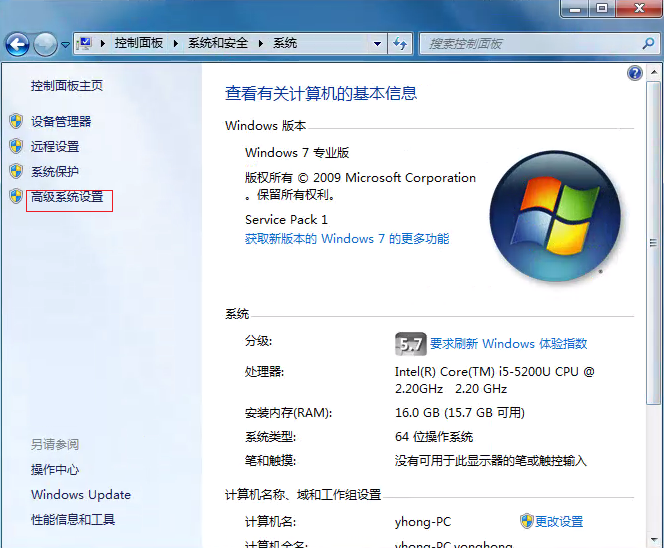Open the address bar history dropdown

click(377, 44)
